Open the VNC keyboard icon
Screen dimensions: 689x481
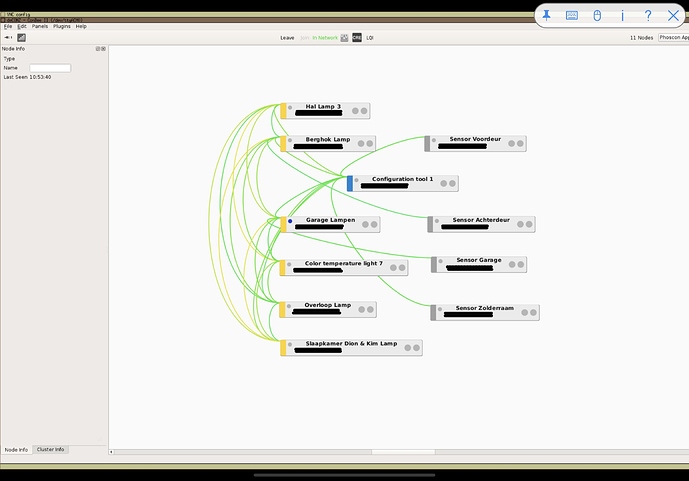pos(572,16)
